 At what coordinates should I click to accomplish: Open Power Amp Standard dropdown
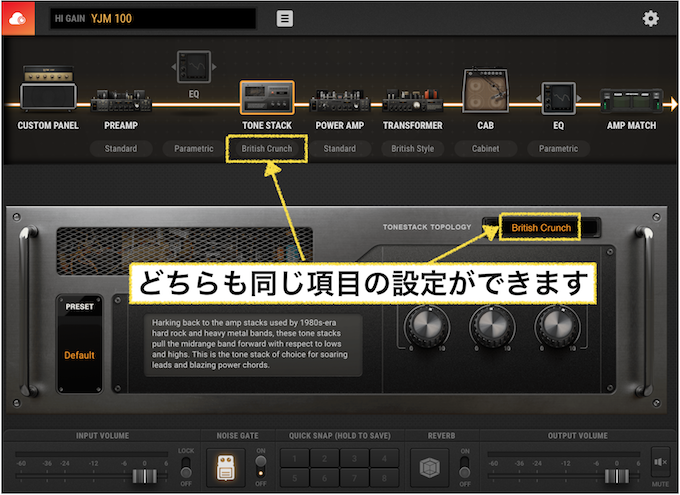click(340, 149)
